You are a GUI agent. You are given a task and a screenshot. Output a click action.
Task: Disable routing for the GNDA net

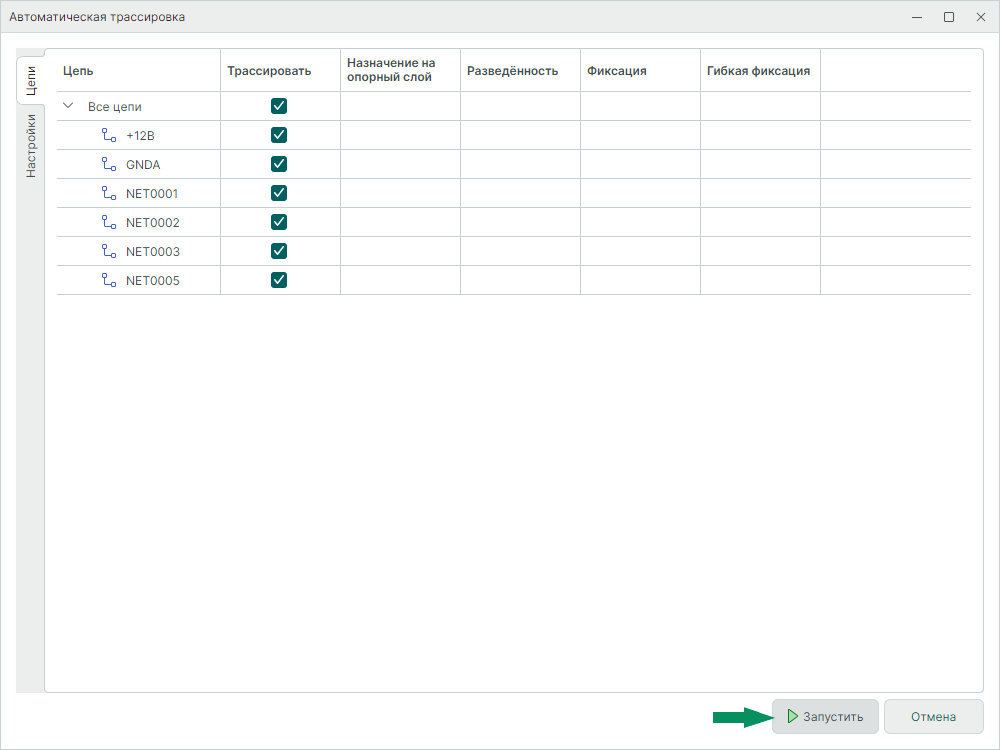tap(279, 164)
